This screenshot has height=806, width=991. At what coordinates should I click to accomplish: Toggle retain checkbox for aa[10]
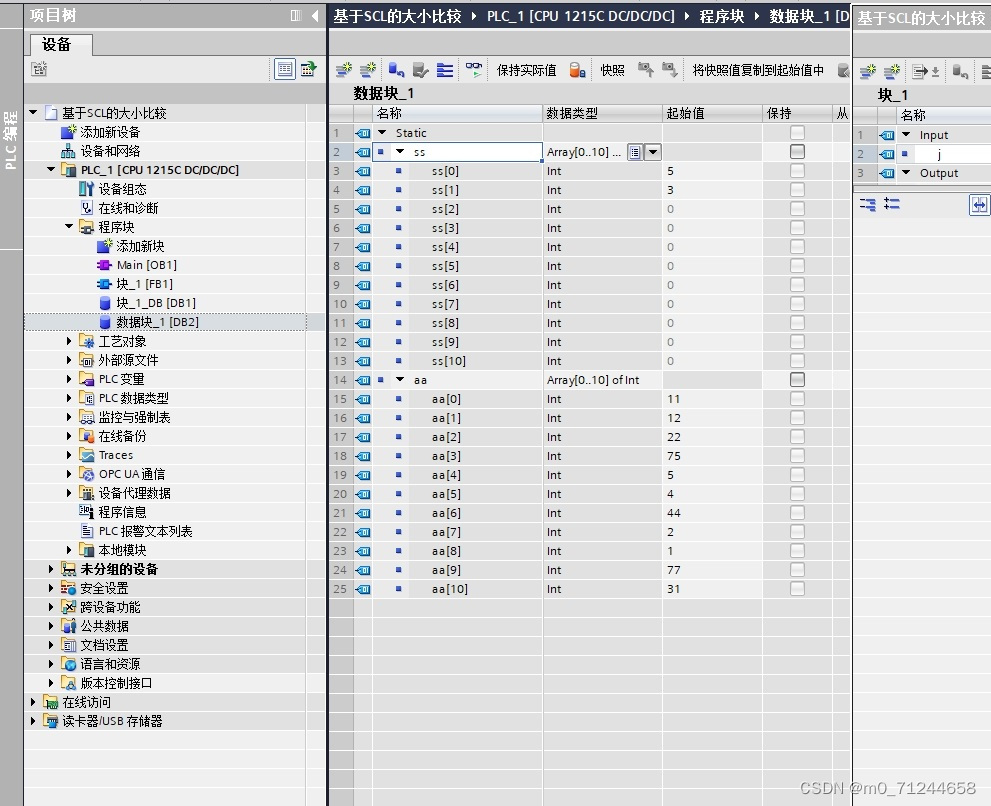point(798,589)
